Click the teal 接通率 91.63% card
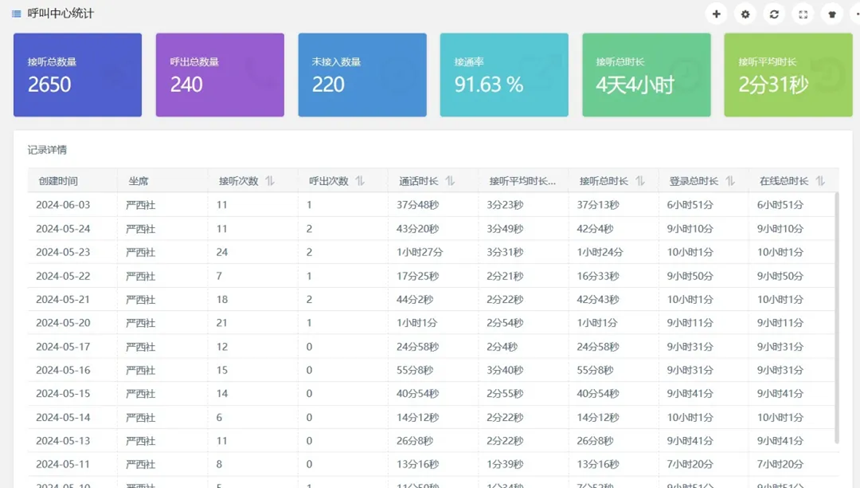Image resolution: width=860 pixels, height=488 pixels. 504,75
